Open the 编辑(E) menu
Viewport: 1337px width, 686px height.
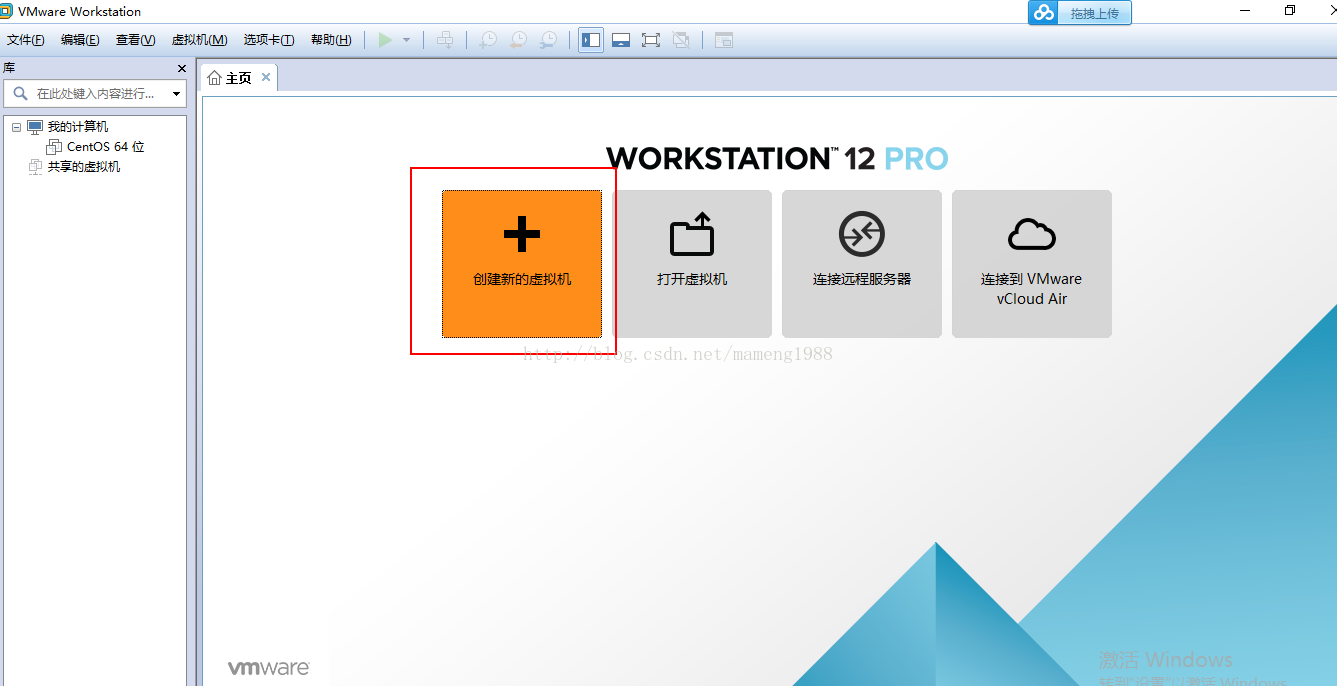[80, 40]
